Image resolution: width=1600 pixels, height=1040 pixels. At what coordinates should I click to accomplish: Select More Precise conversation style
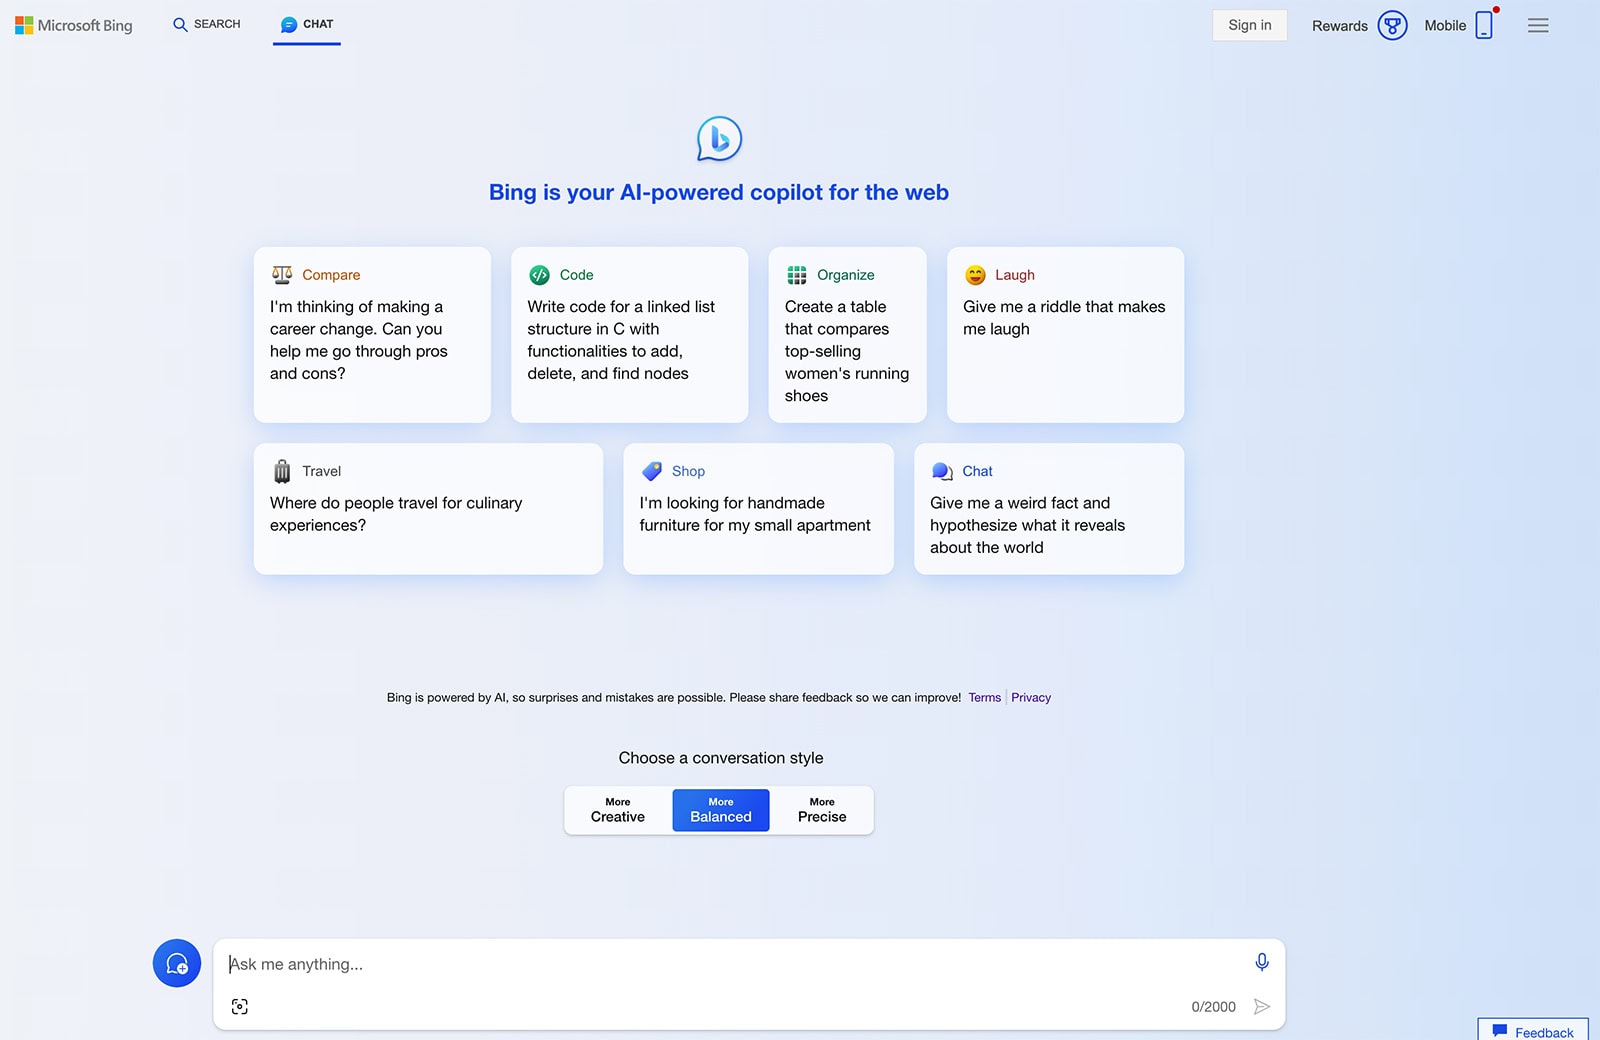(822, 810)
